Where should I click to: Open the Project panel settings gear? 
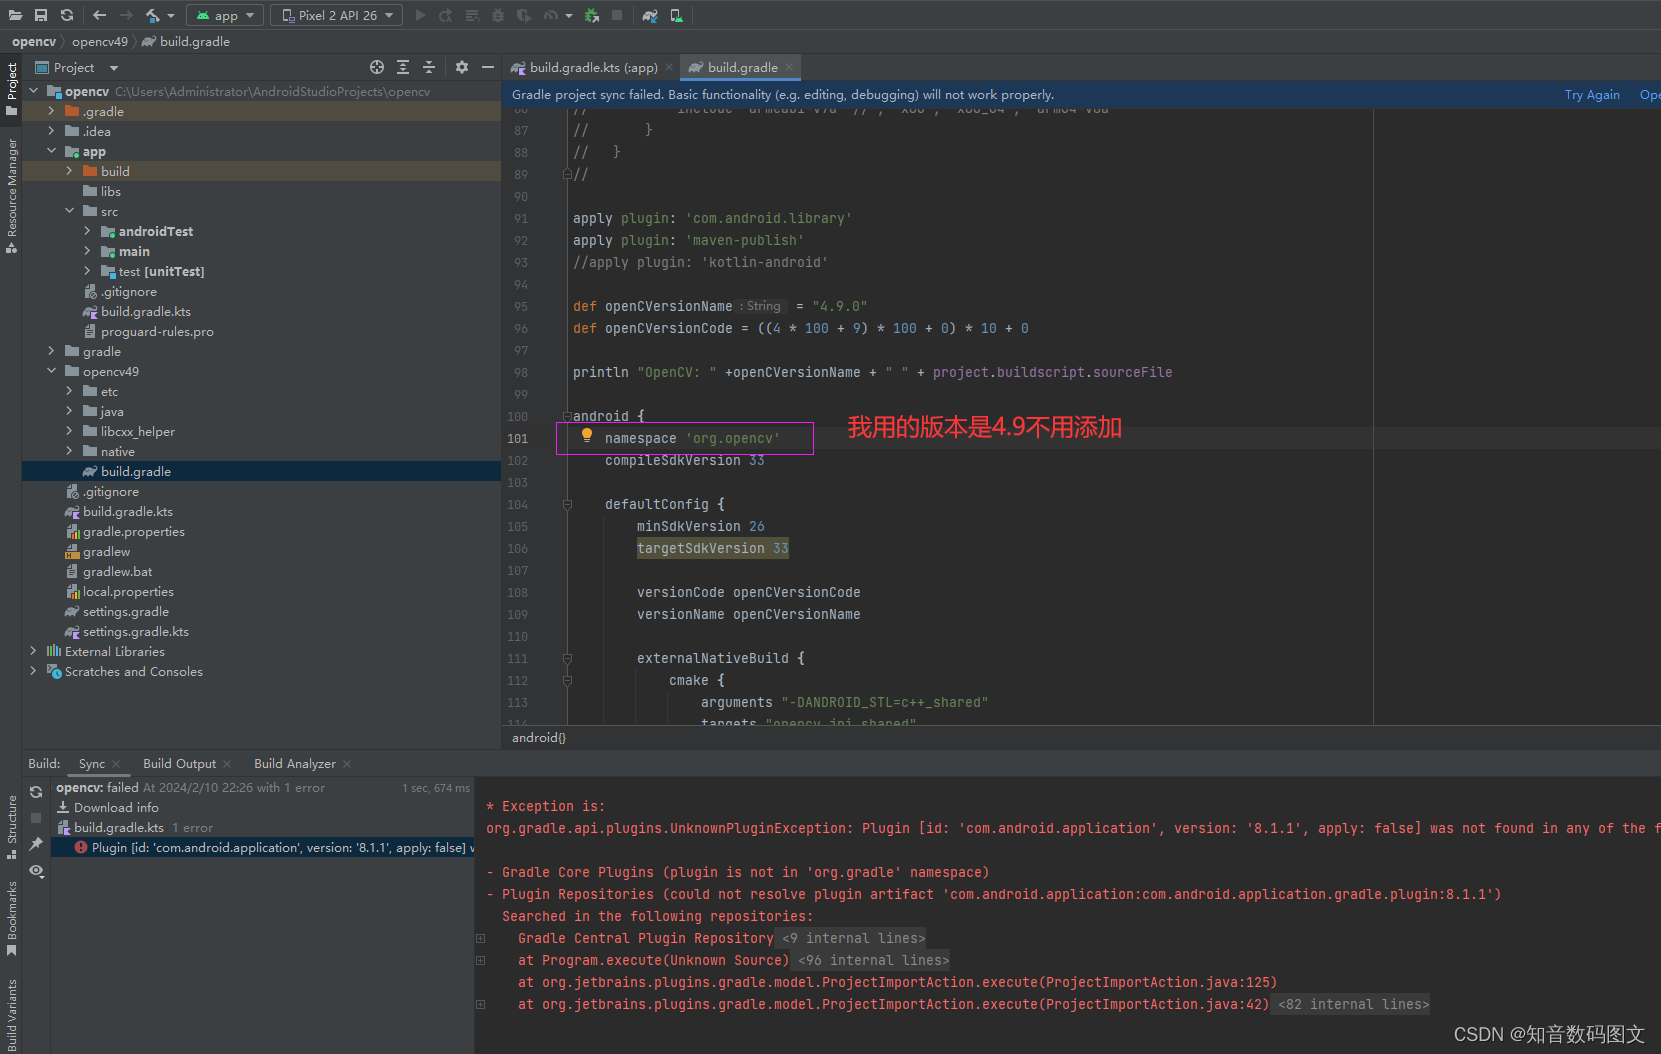pyautogui.click(x=461, y=66)
